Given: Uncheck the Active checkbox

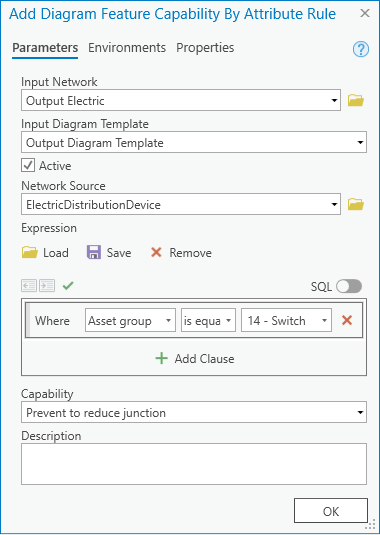Looking at the screenshot, I should (28, 166).
